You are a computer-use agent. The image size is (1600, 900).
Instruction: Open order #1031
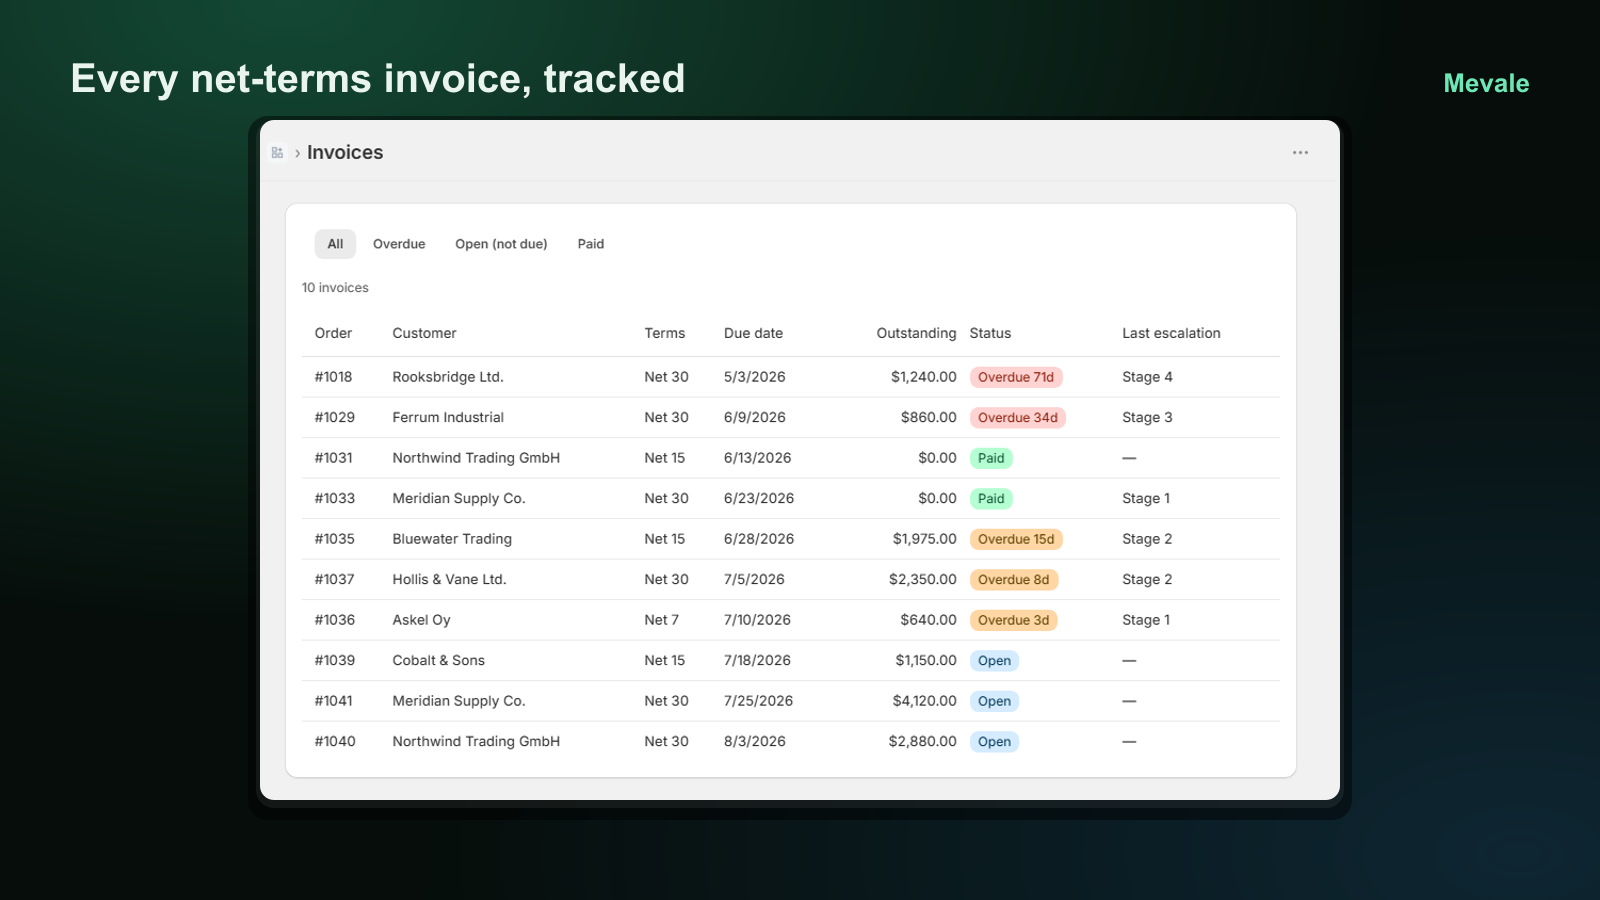[x=333, y=458]
